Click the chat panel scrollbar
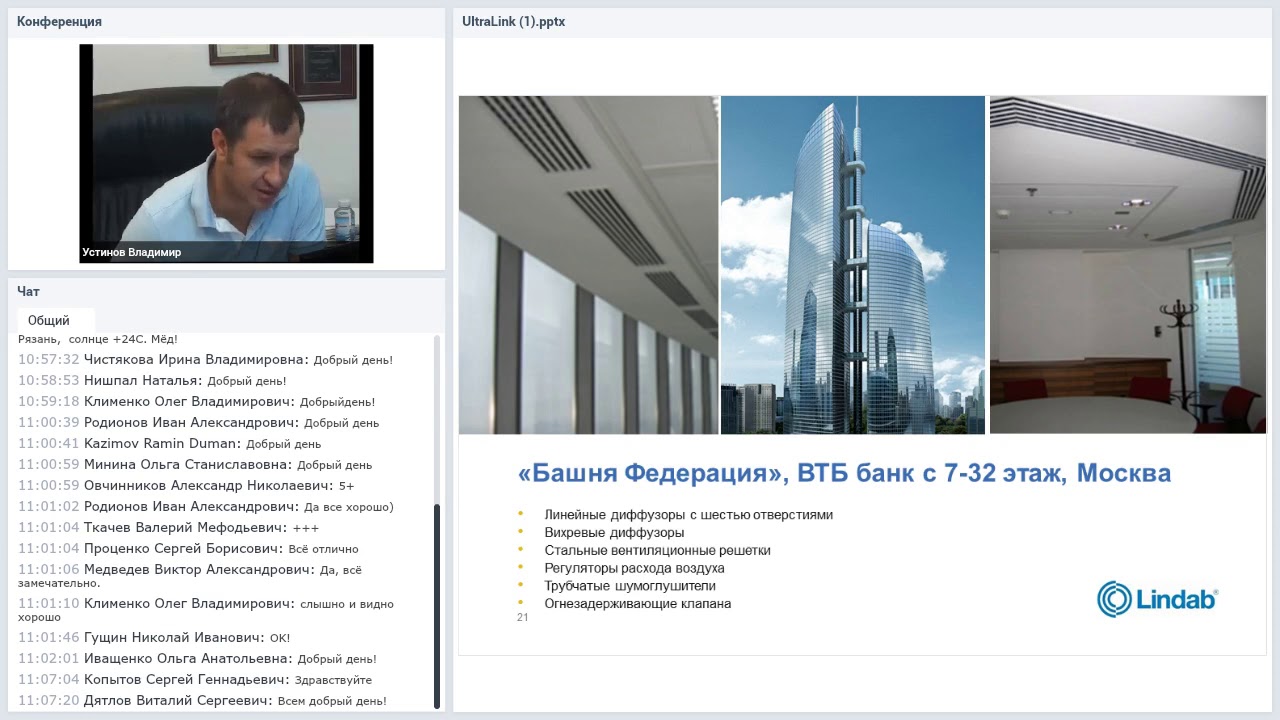This screenshot has width=1280, height=720. 437,606
